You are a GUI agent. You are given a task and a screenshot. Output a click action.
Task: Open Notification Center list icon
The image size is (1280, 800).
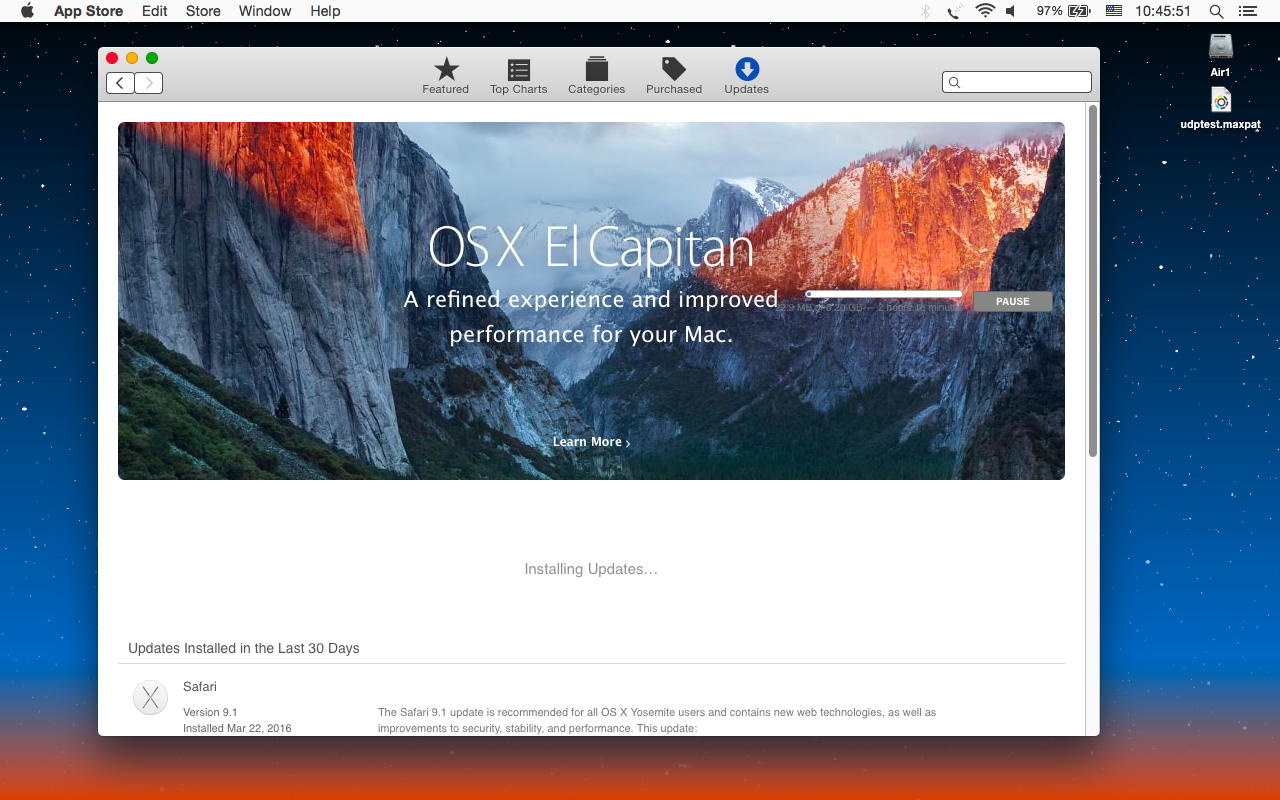[x=1247, y=11]
